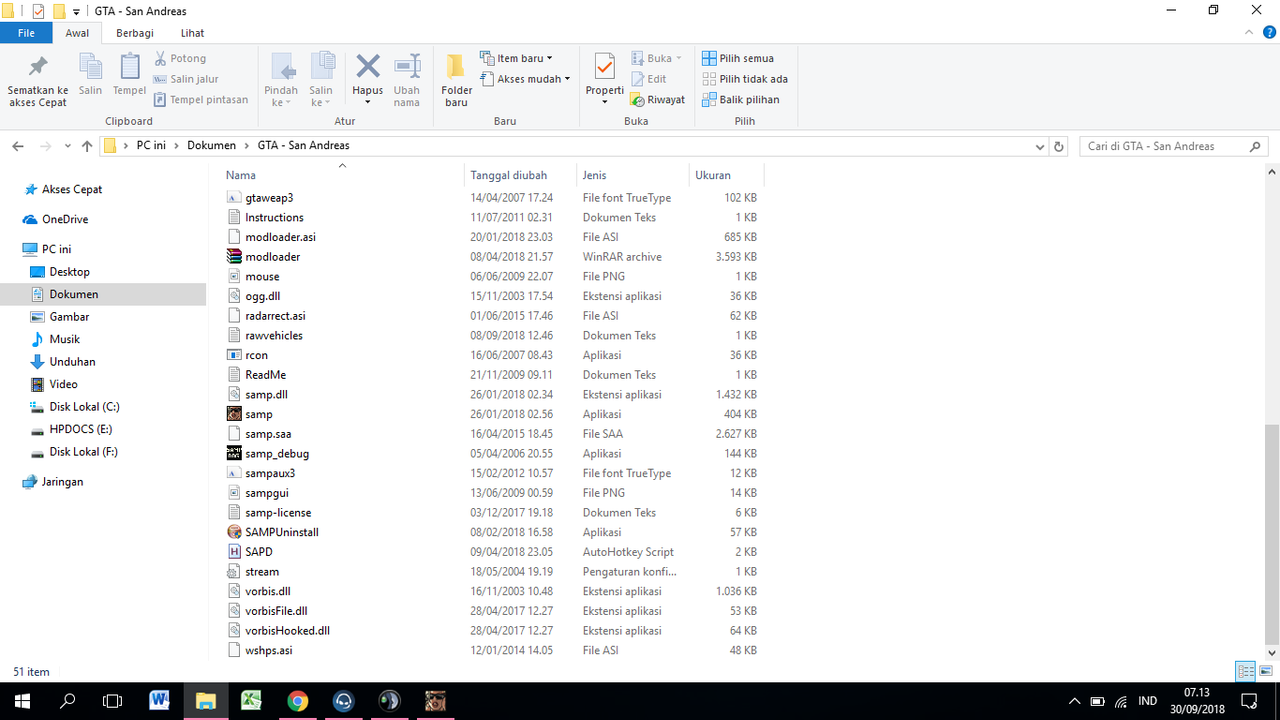
Task: Select Disk Lokal (C:) drive
Action: pos(84,407)
